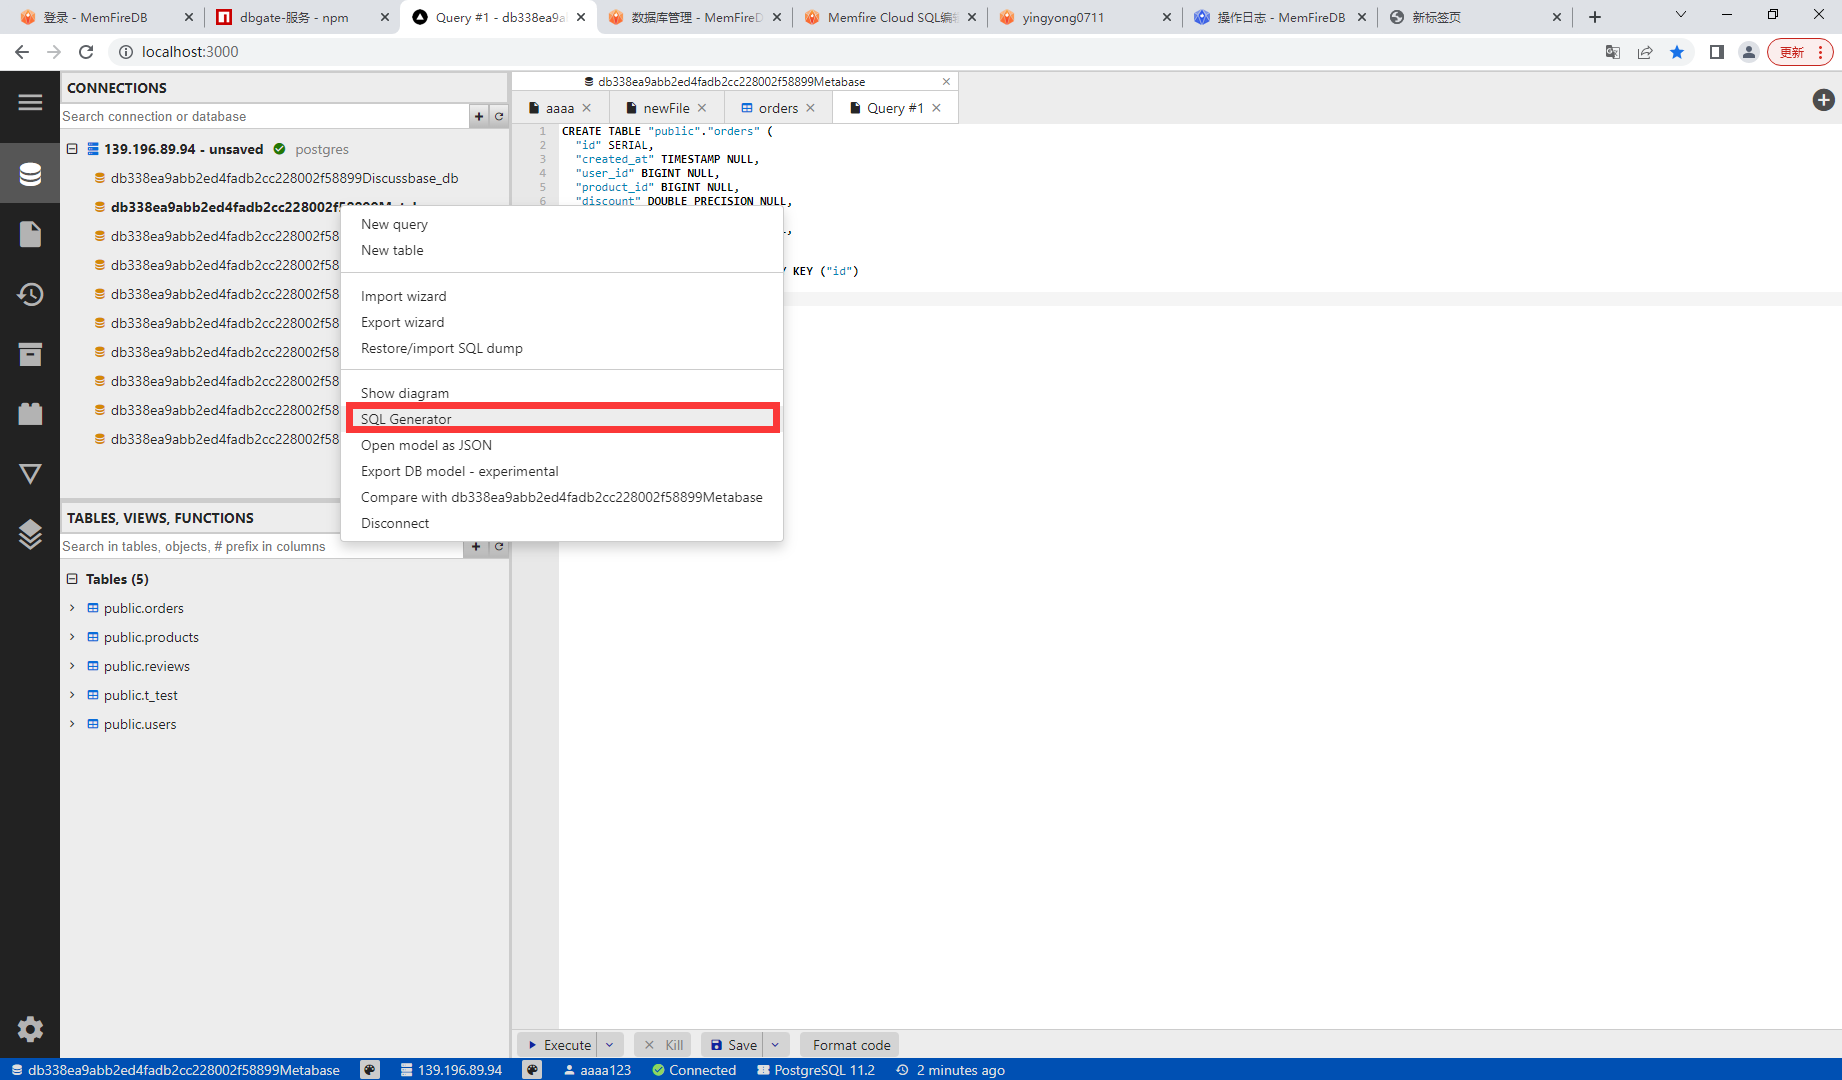
Task: Open the Execute dropdown arrow
Action: point(610,1045)
